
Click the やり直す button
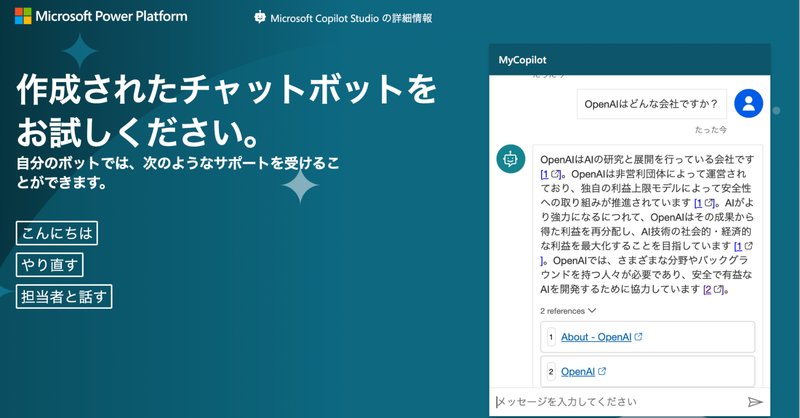(x=49, y=265)
